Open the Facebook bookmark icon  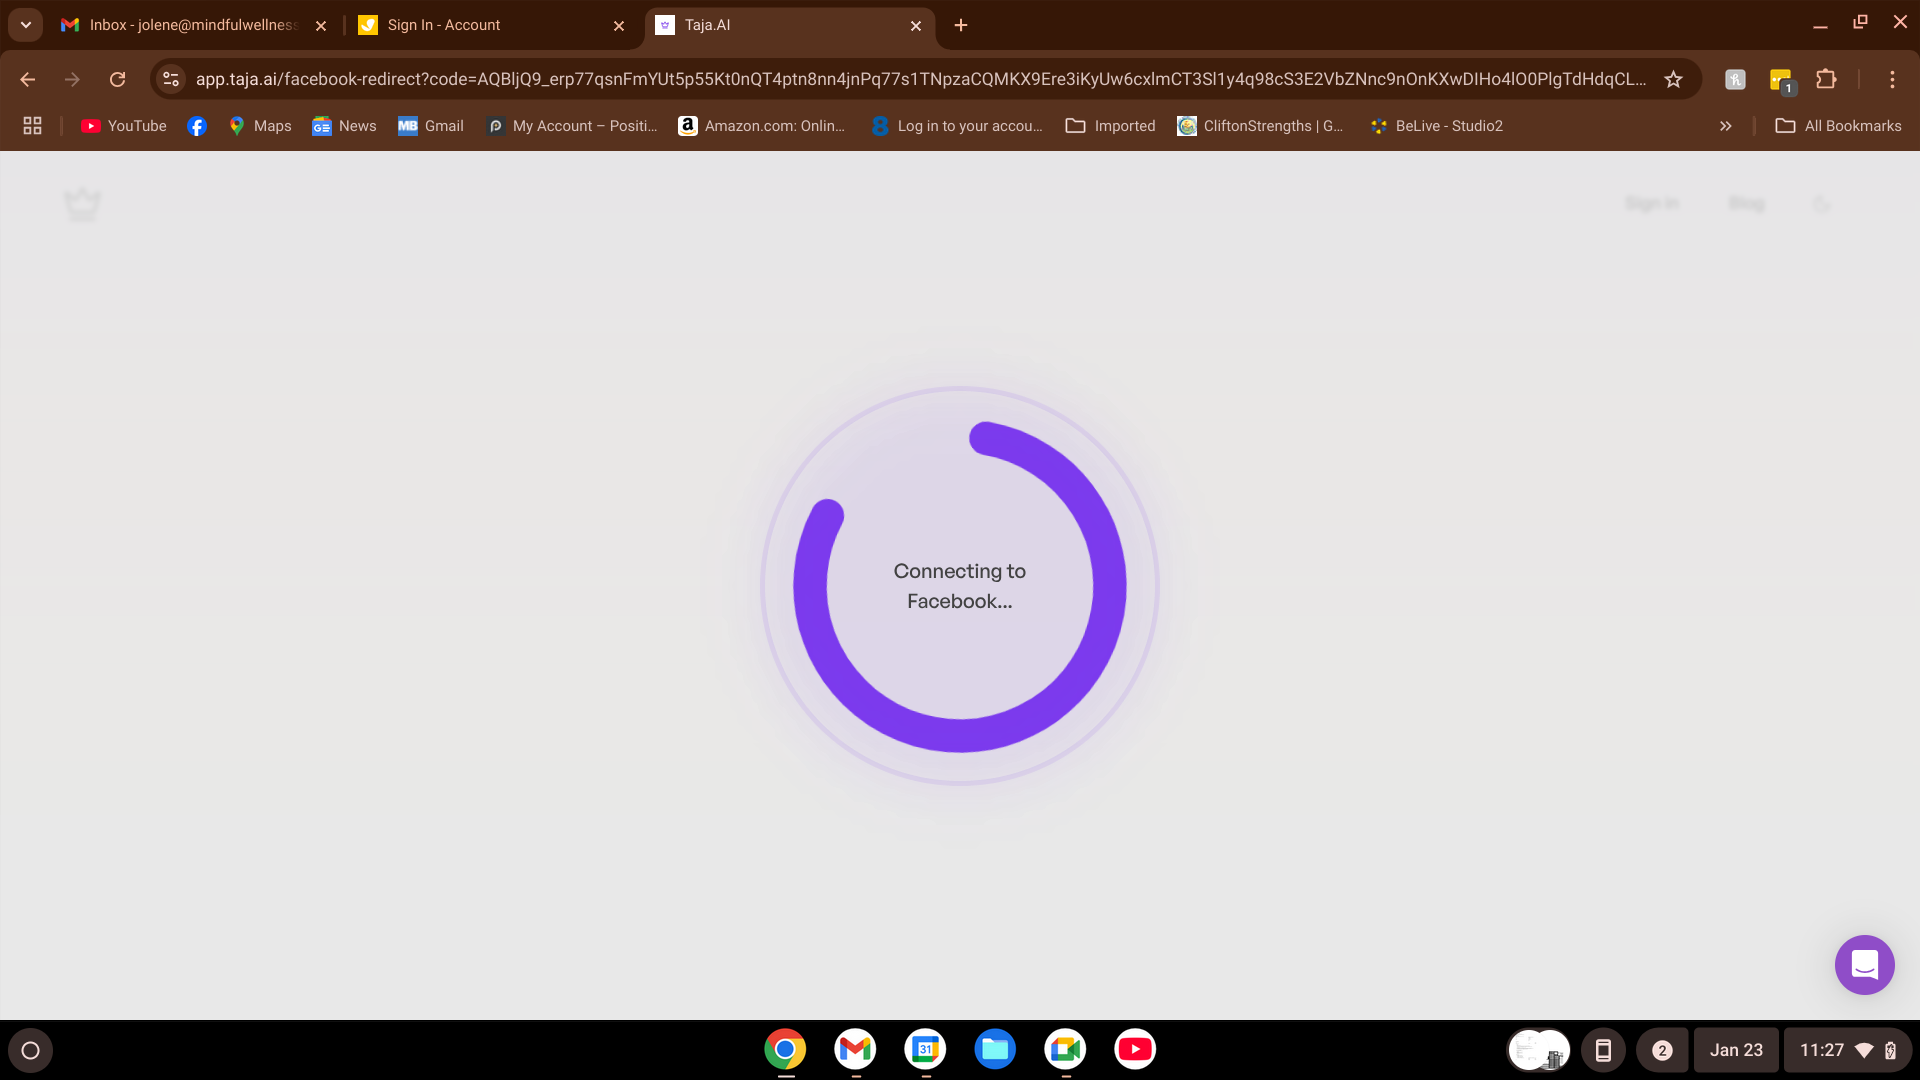(x=197, y=126)
